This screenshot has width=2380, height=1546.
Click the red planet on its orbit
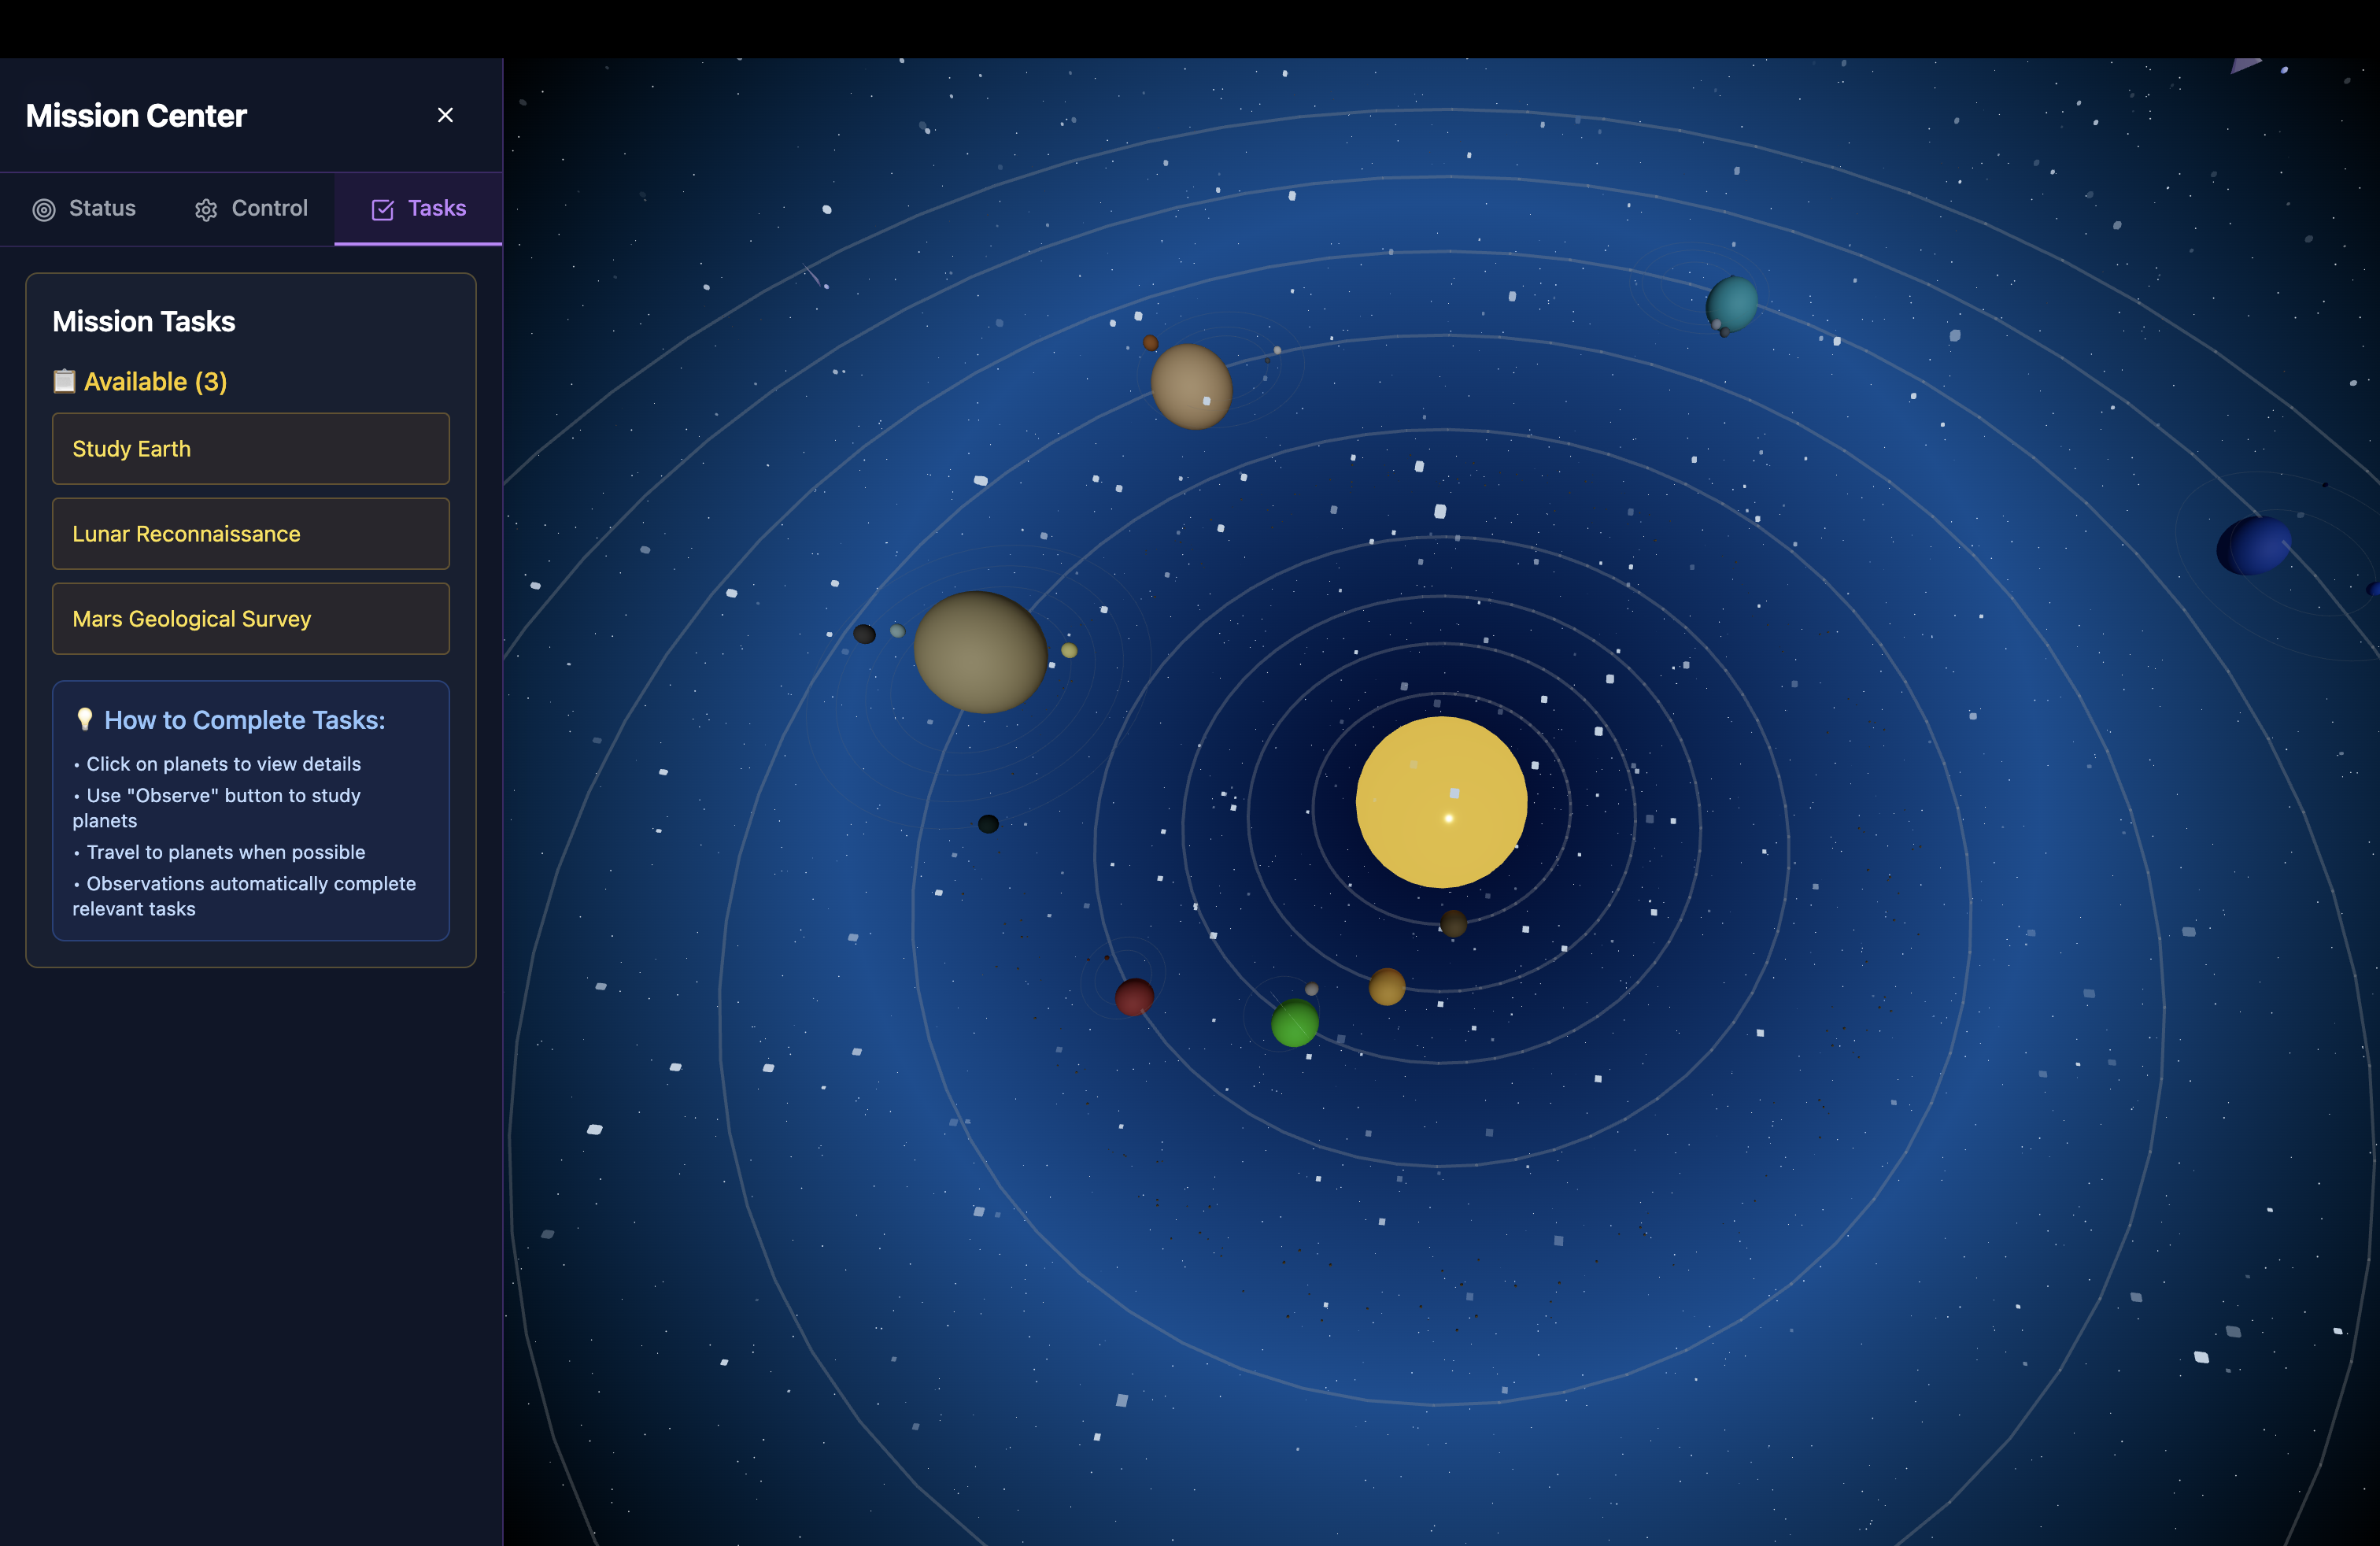[1134, 996]
